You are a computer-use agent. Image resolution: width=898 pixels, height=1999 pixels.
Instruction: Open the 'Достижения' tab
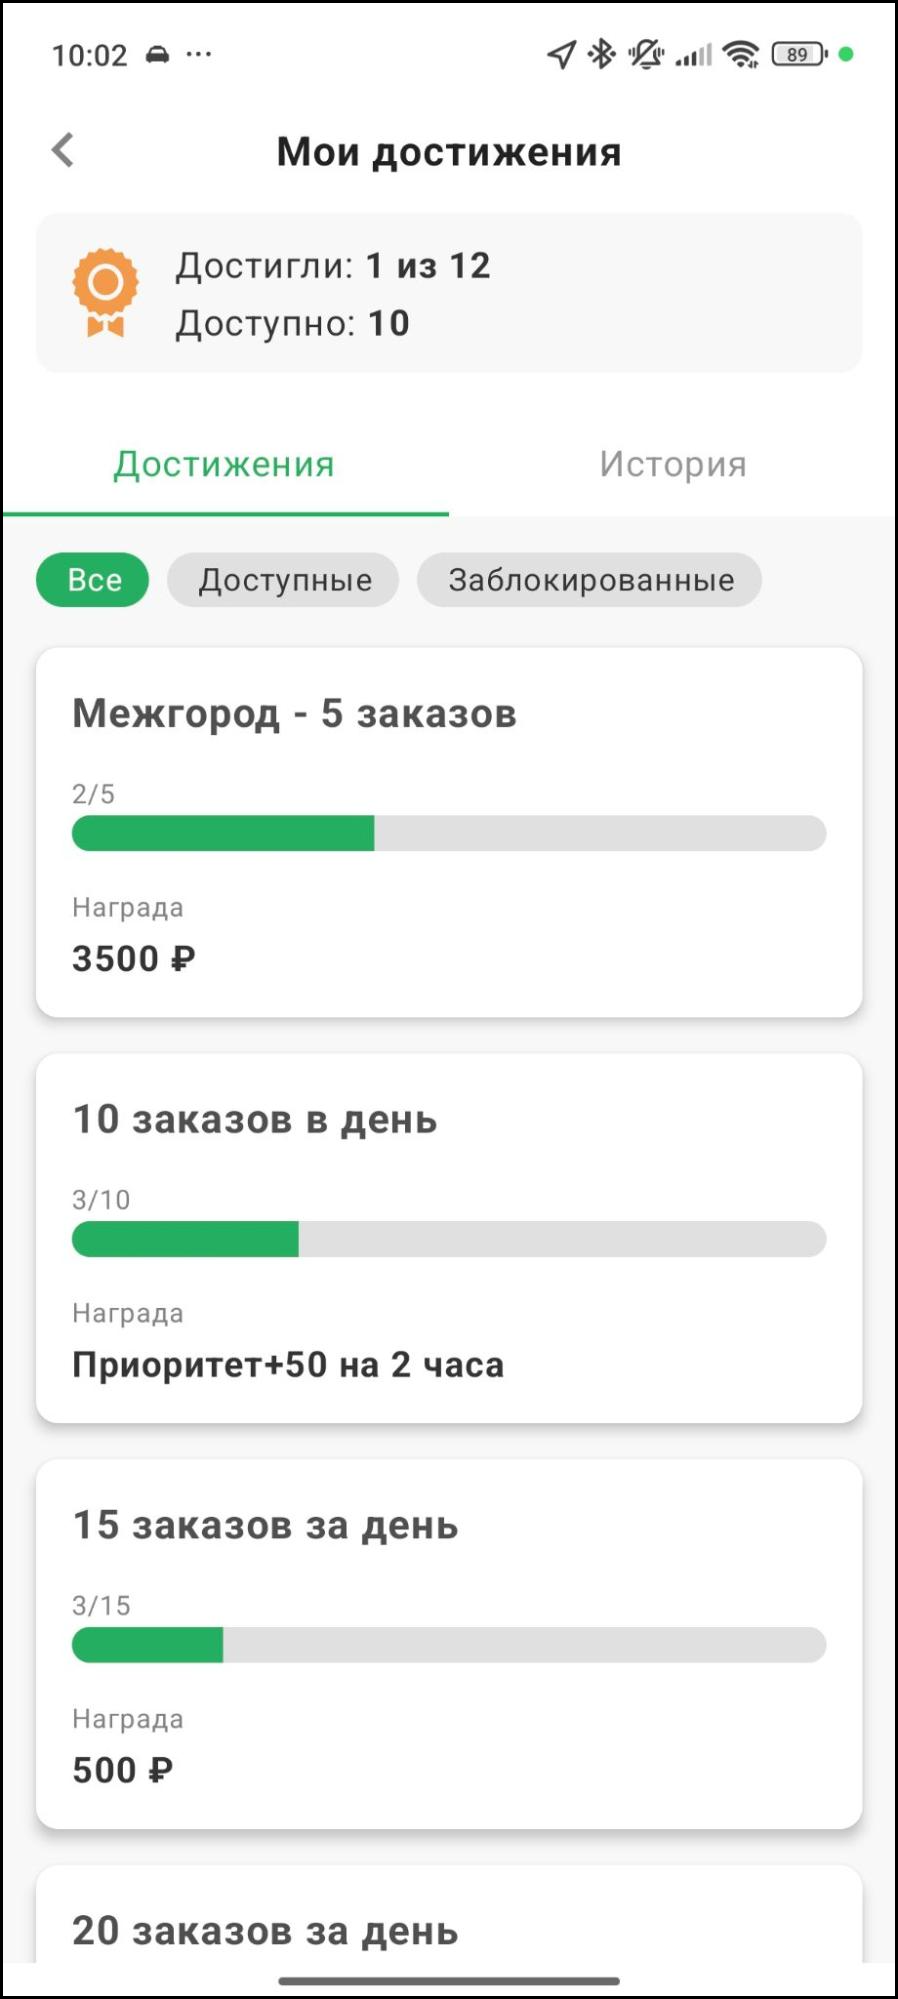click(x=224, y=464)
